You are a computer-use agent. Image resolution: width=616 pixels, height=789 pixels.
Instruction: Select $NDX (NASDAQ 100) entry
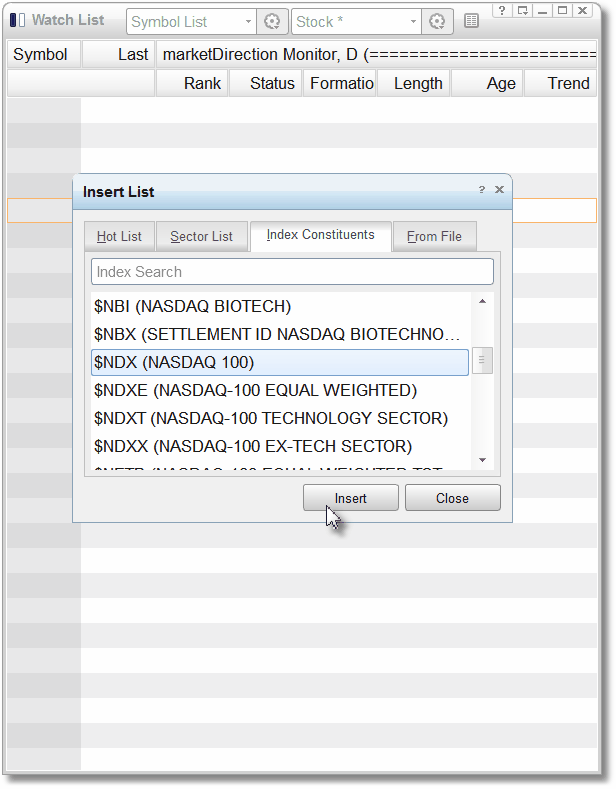tap(280, 362)
